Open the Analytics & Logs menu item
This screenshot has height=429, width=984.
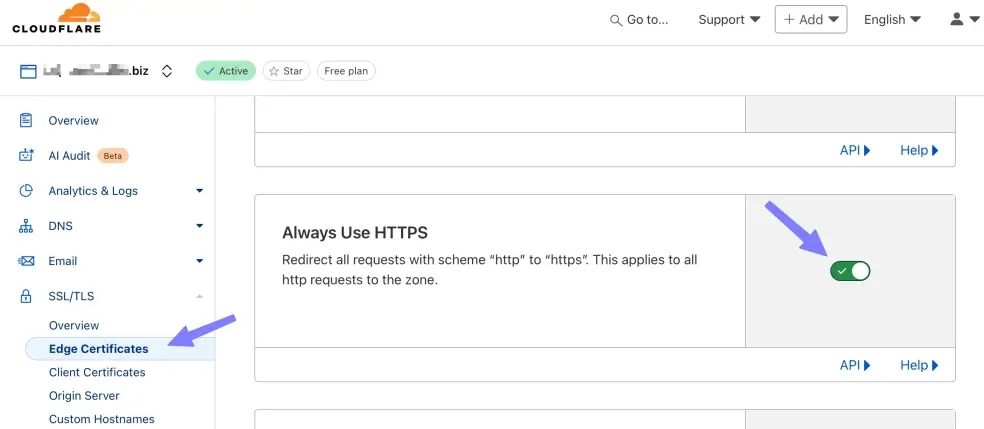[93, 191]
